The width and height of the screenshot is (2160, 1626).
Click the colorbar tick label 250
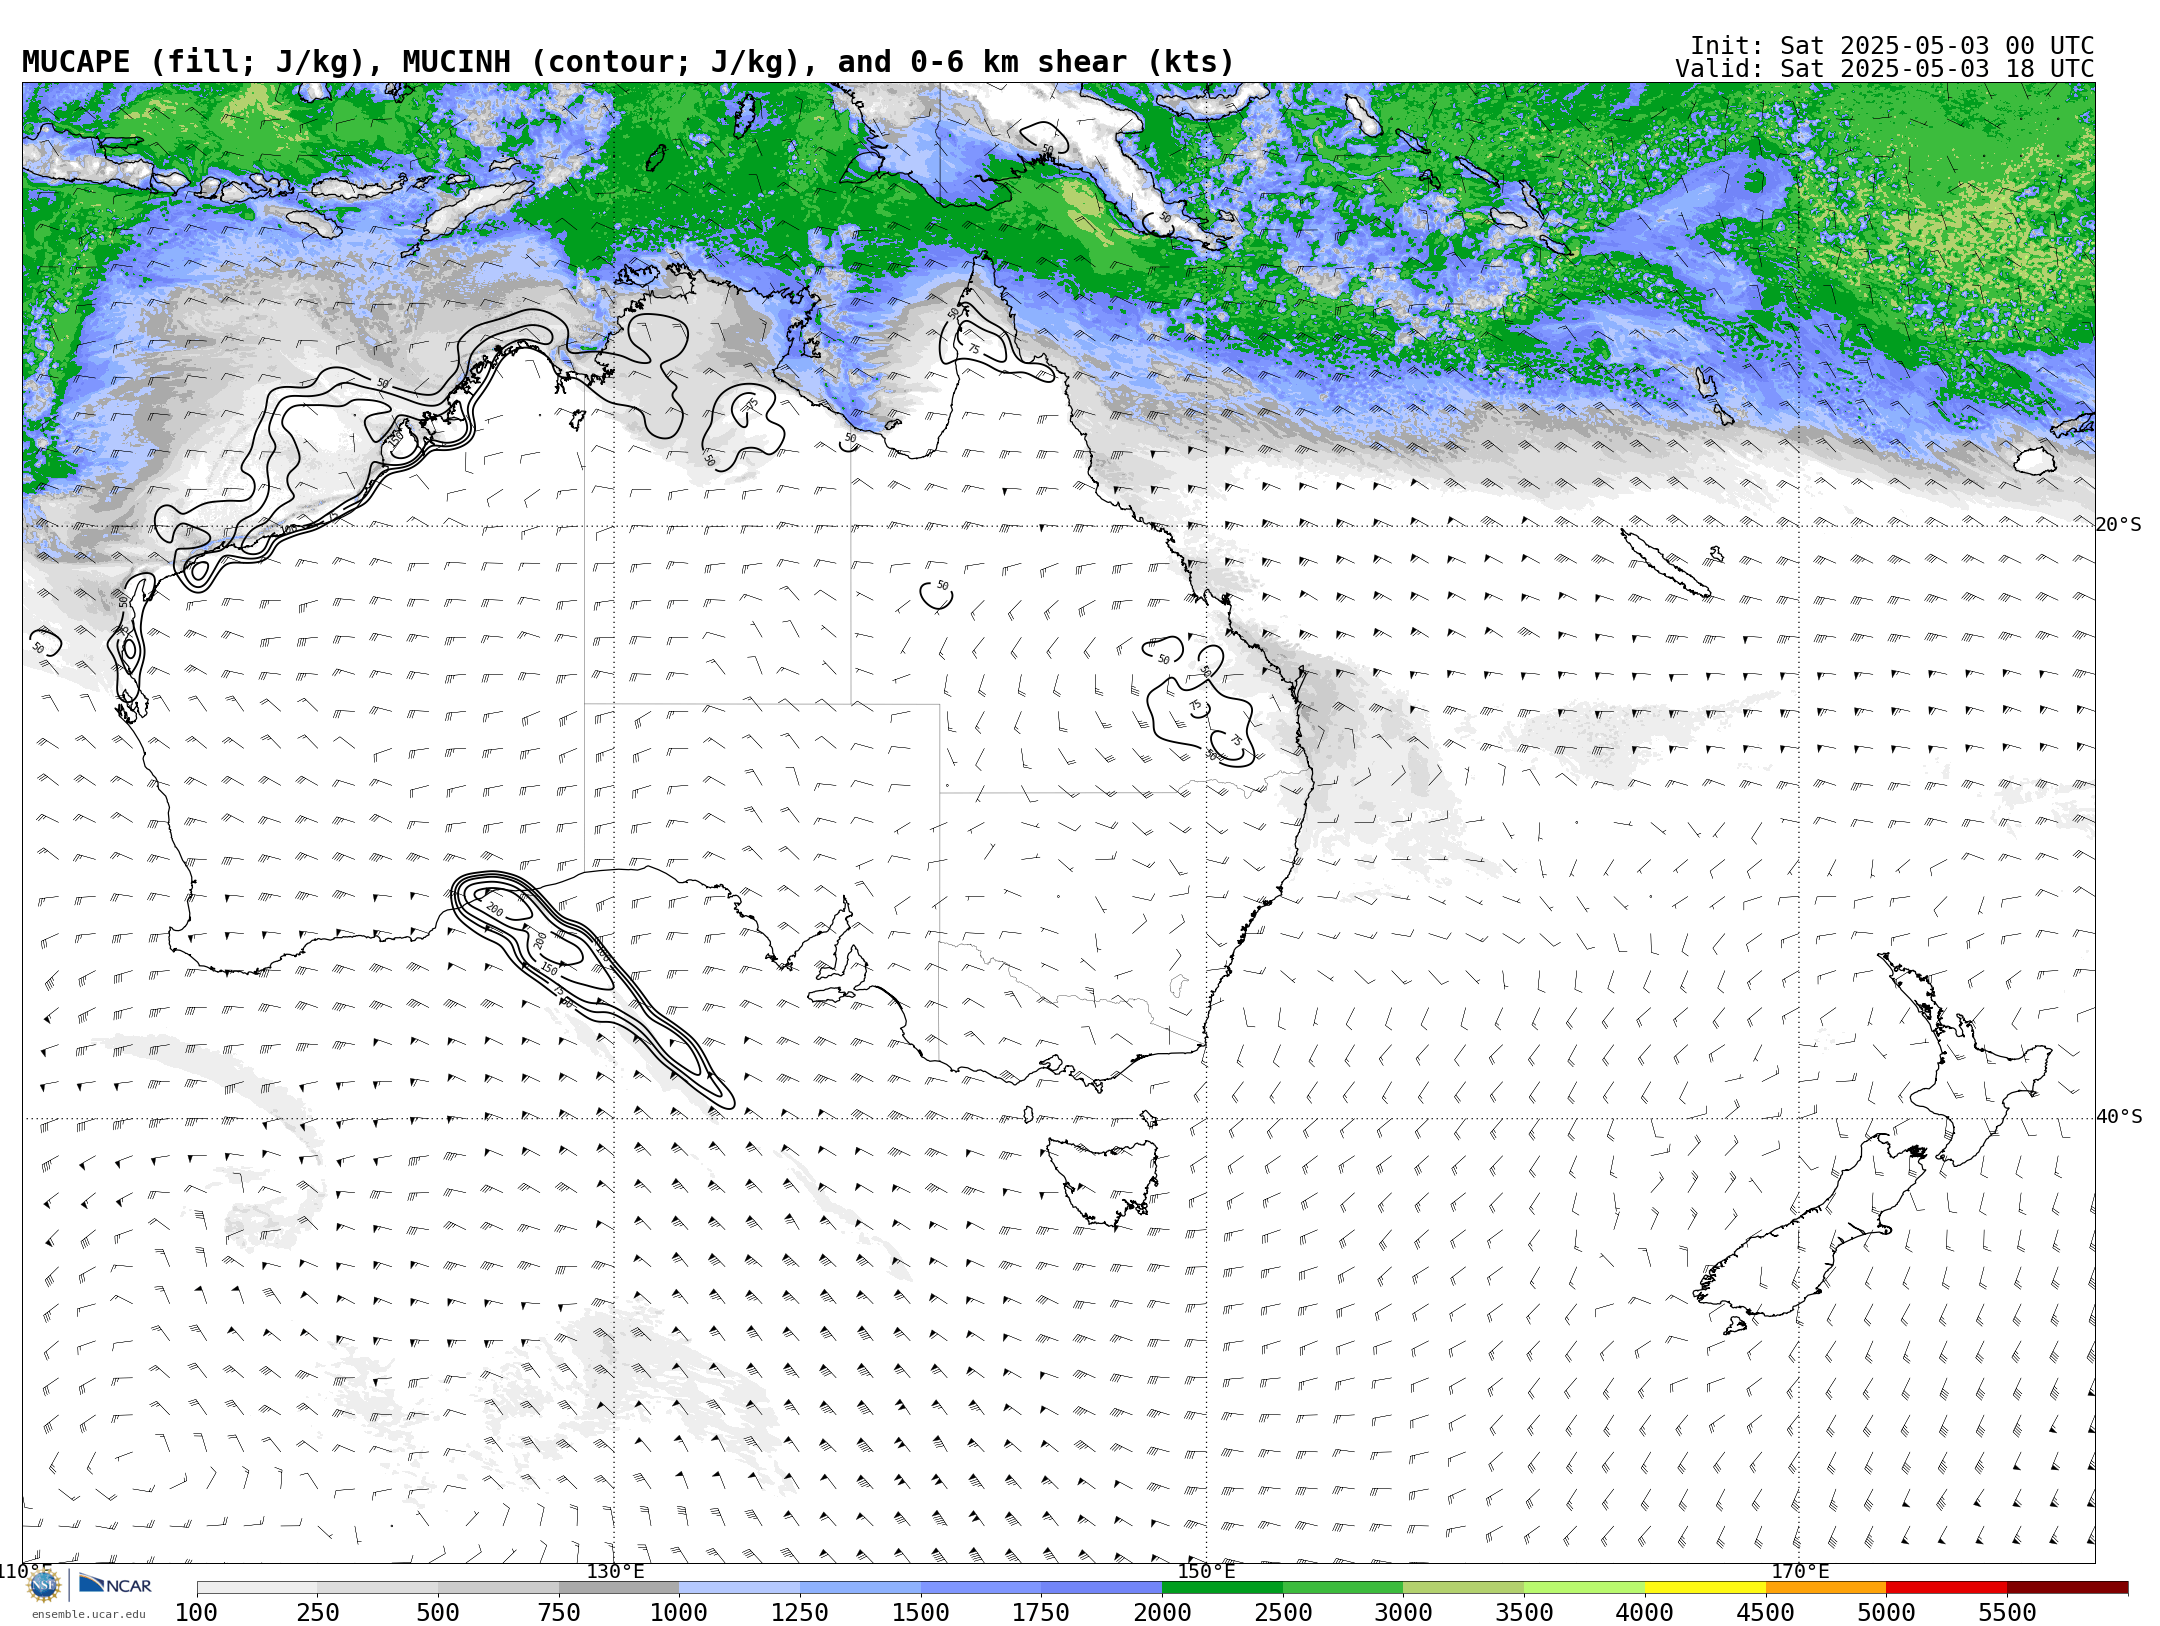click(x=317, y=1612)
